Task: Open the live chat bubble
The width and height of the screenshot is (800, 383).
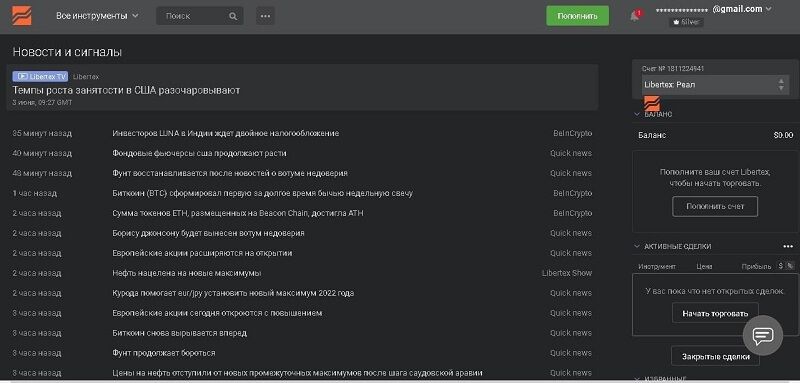Action: [763, 335]
